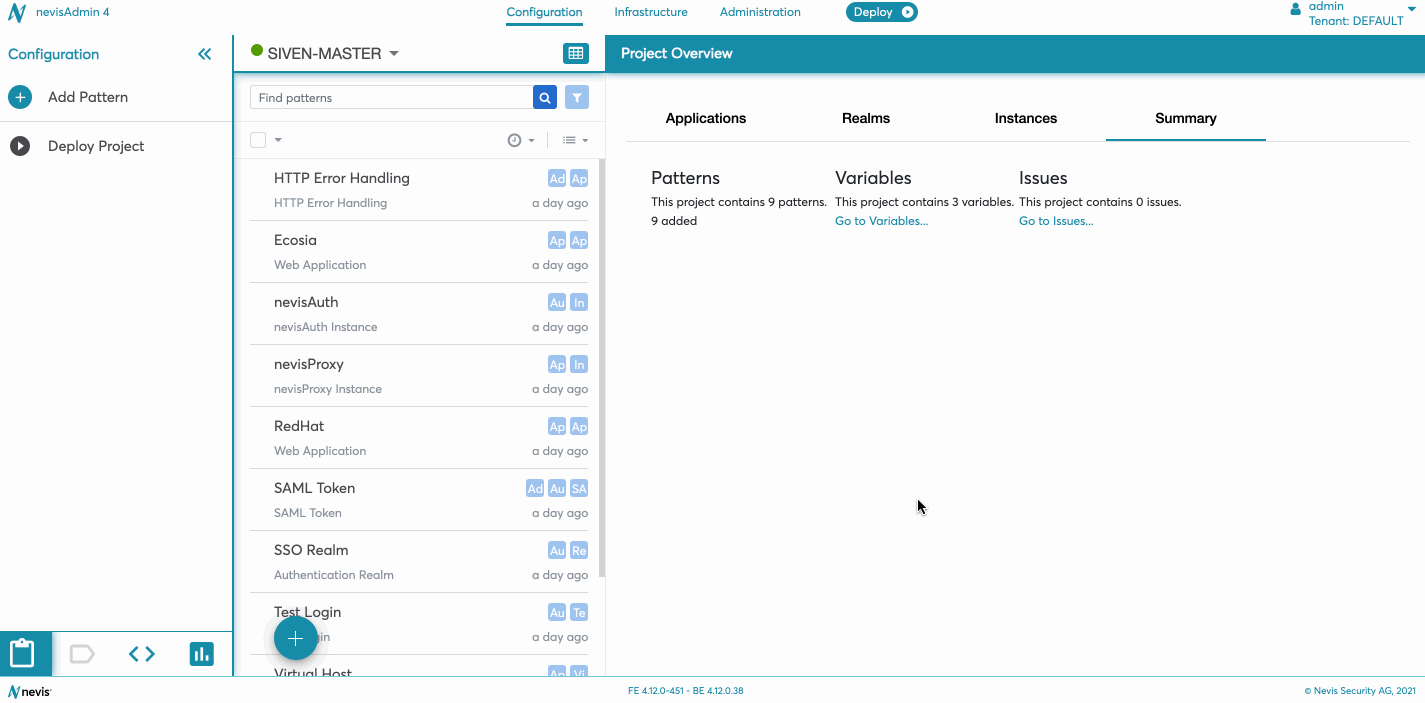Click the floating plus add button

[296, 638]
